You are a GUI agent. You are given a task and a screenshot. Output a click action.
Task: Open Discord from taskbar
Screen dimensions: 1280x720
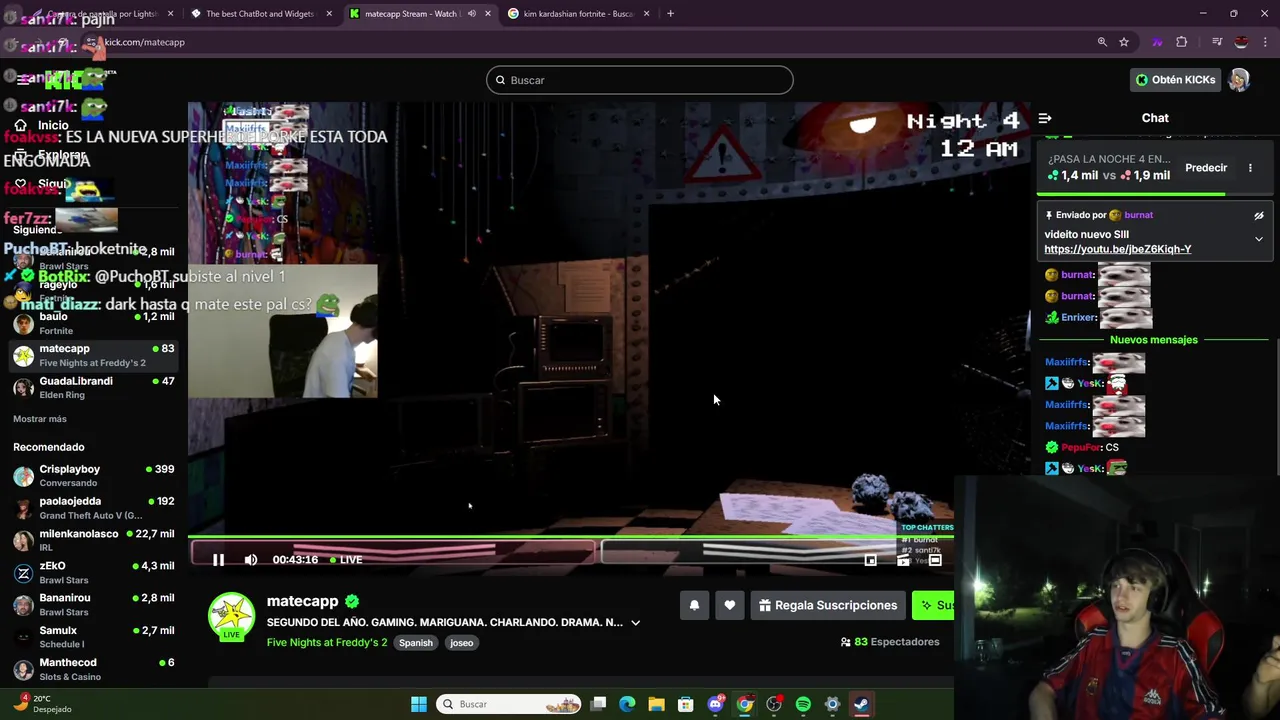point(715,704)
